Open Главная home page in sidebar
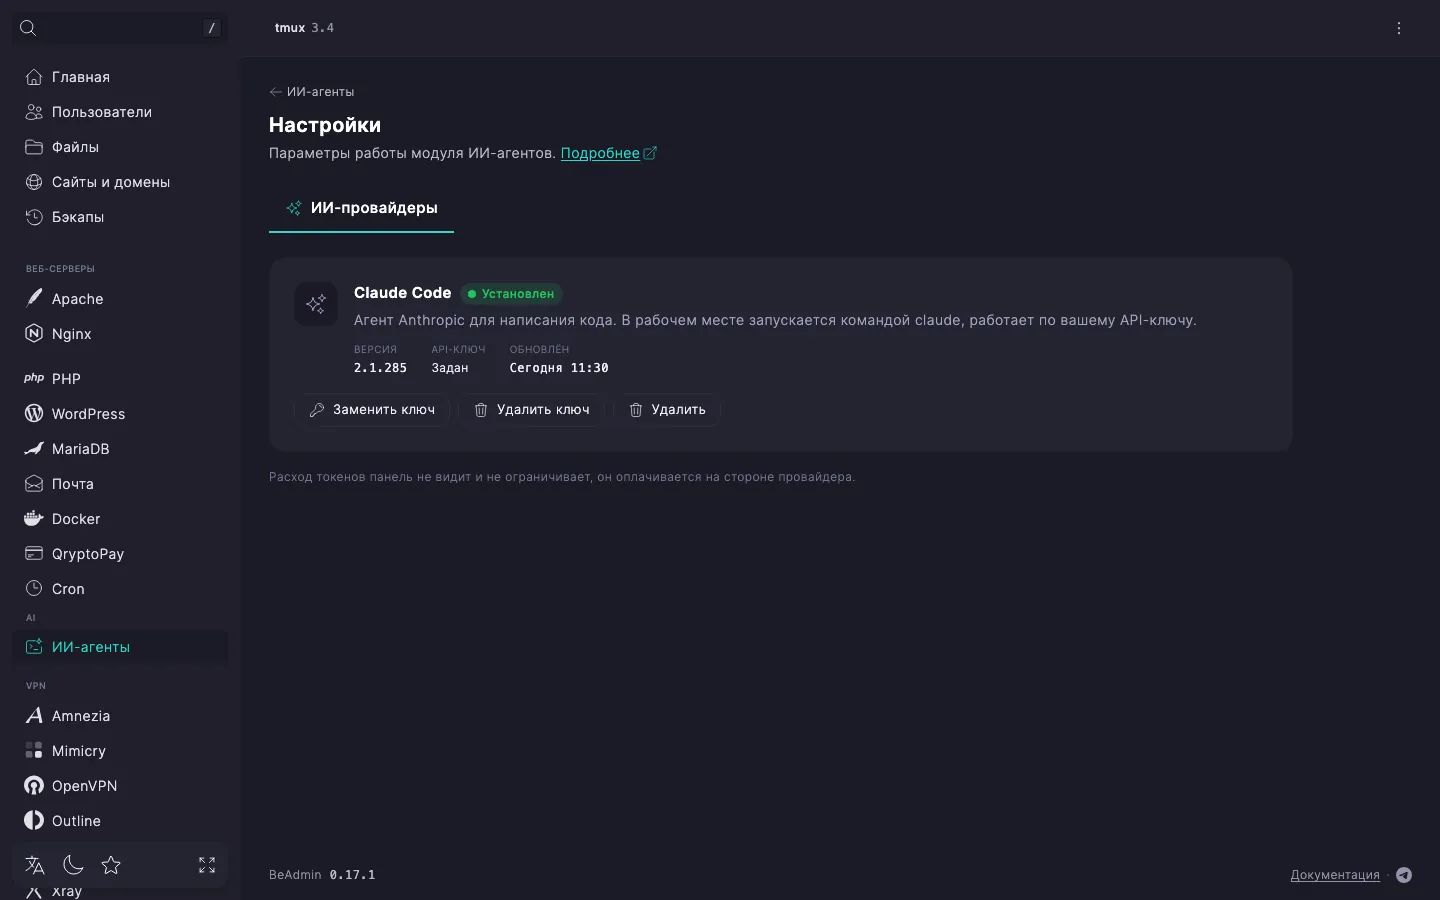Viewport: 1440px width, 900px height. point(120,77)
